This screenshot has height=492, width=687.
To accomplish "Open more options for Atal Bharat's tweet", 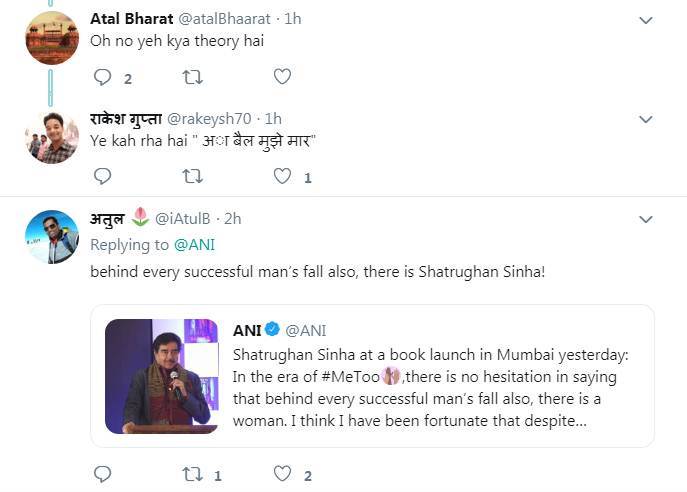I will [x=646, y=20].
